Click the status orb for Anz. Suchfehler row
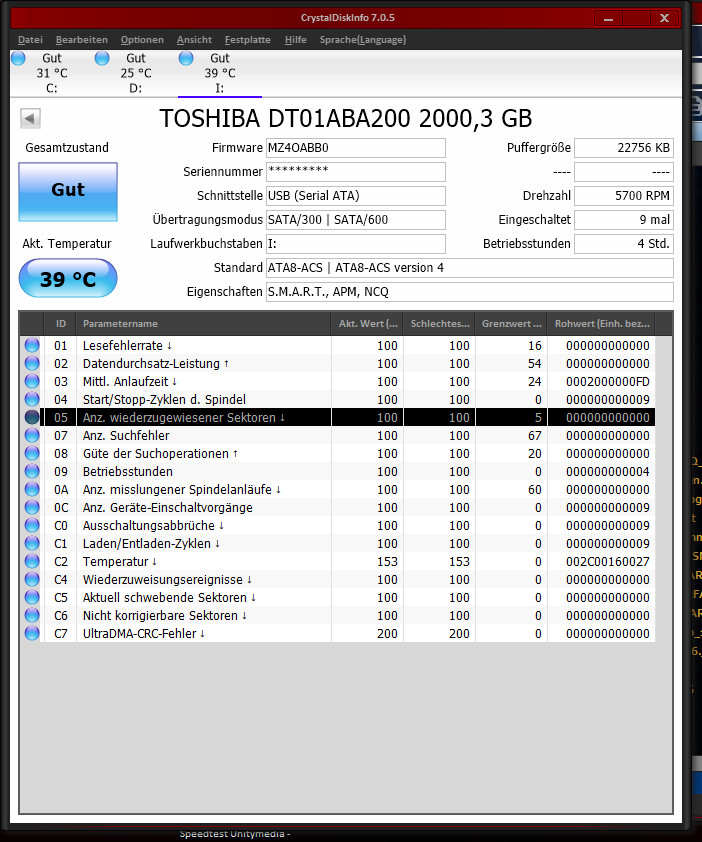The height and width of the screenshot is (842, 702). pos(32,435)
